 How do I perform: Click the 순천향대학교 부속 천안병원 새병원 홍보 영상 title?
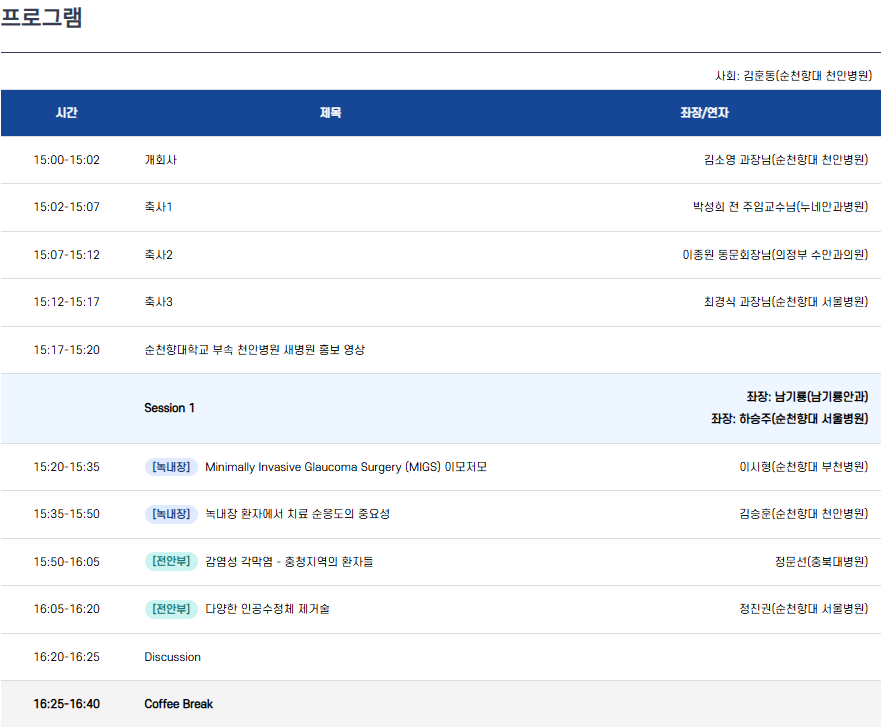(254, 350)
